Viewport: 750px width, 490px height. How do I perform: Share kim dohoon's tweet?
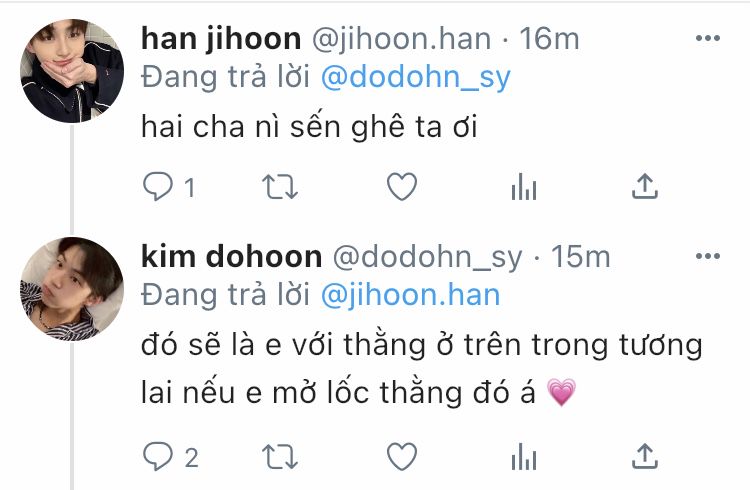(645, 456)
